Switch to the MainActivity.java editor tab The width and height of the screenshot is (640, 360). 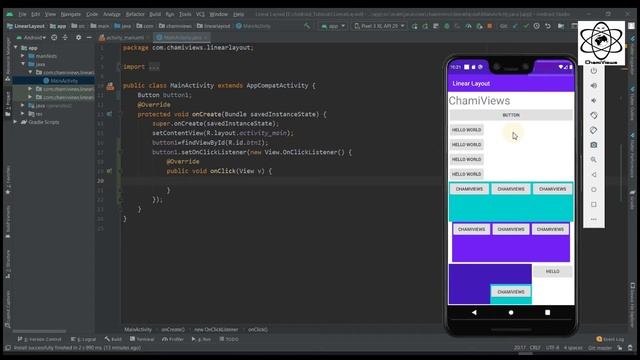click(x=181, y=37)
